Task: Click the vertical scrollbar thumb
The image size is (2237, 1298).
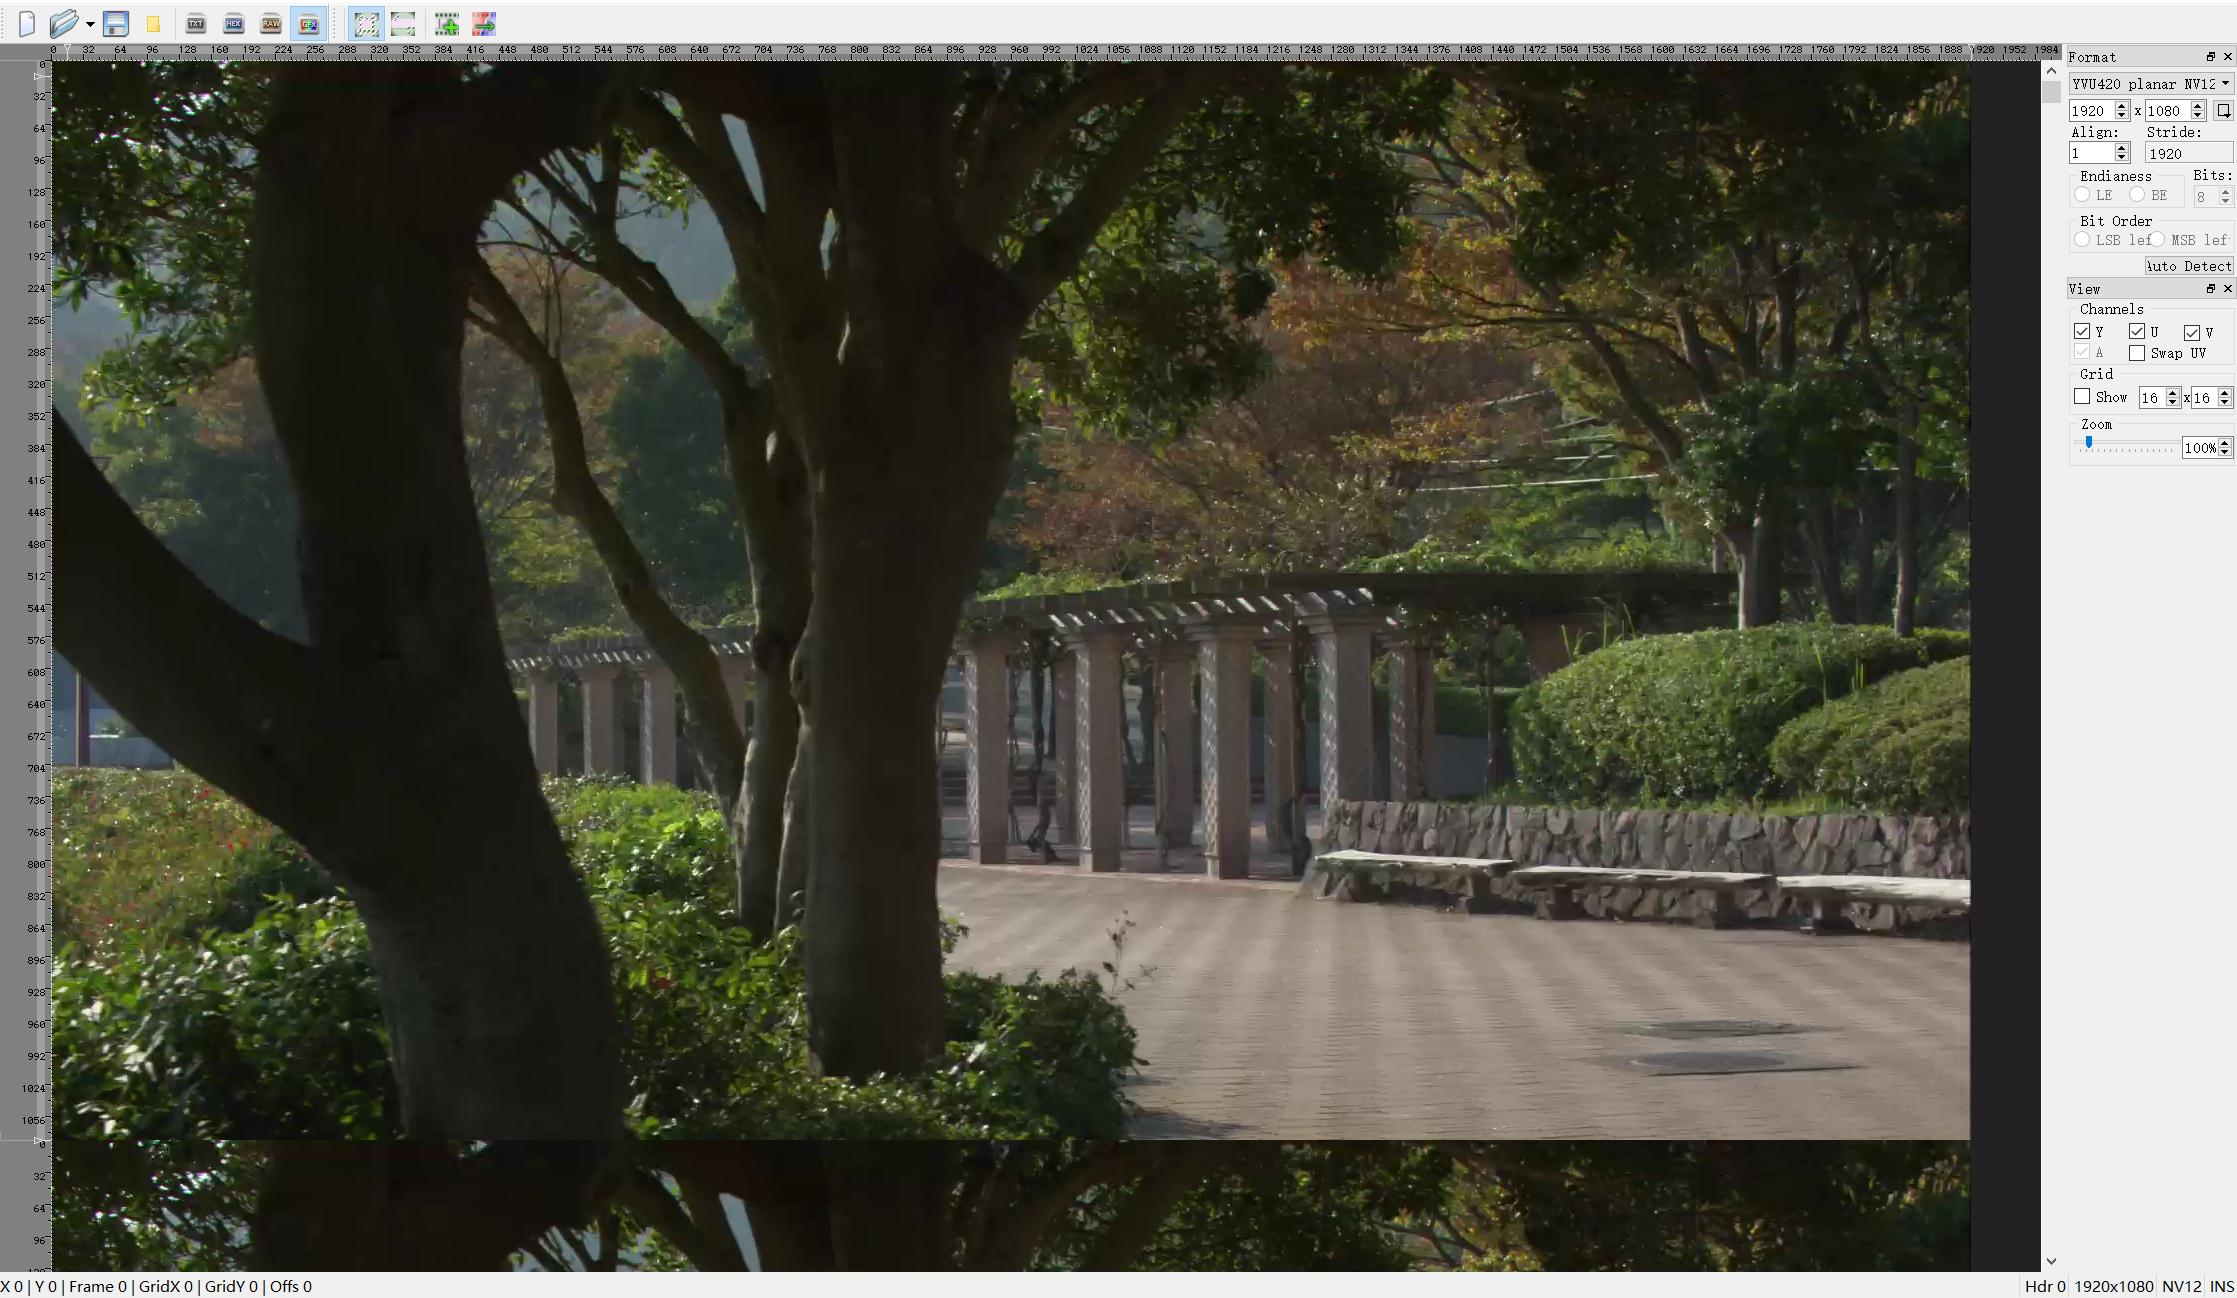Action: [2051, 91]
